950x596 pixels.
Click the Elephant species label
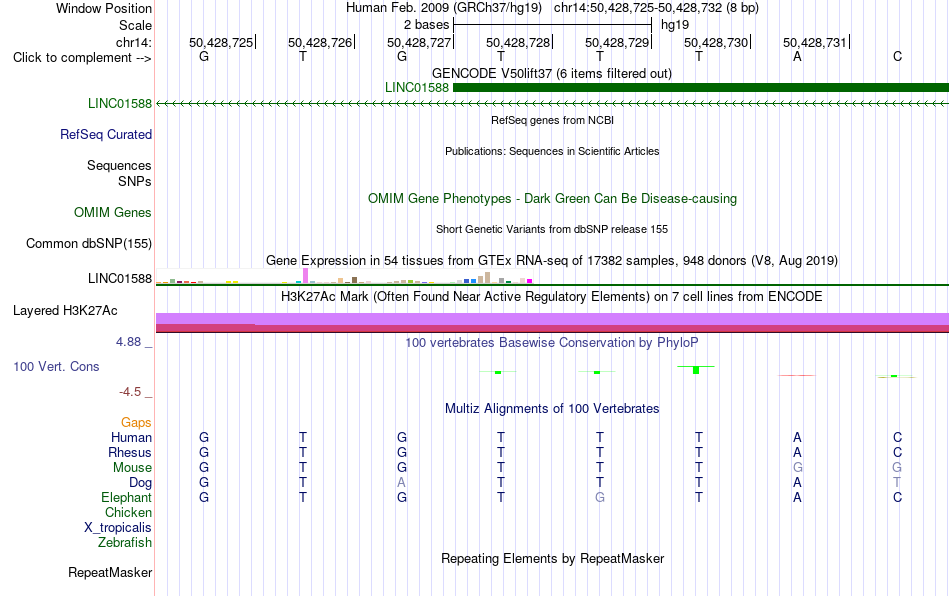tap(126, 497)
